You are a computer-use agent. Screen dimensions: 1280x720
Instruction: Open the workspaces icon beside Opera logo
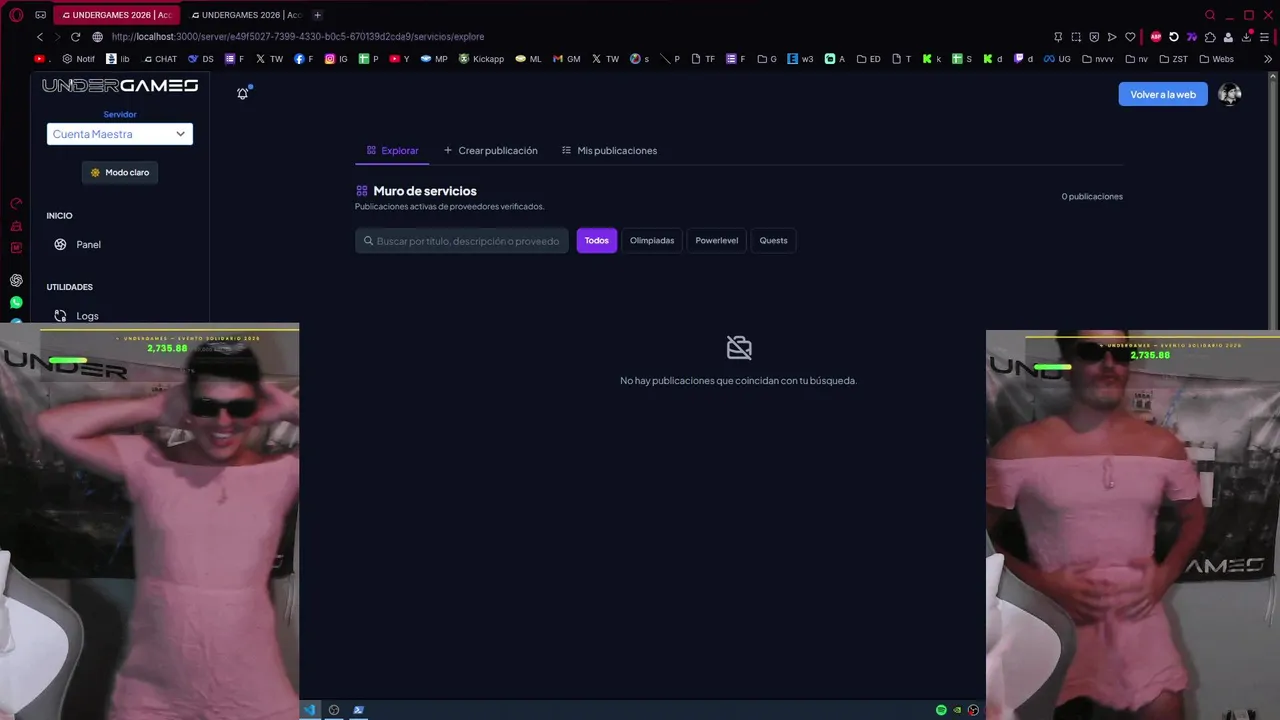click(x=40, y=15)
